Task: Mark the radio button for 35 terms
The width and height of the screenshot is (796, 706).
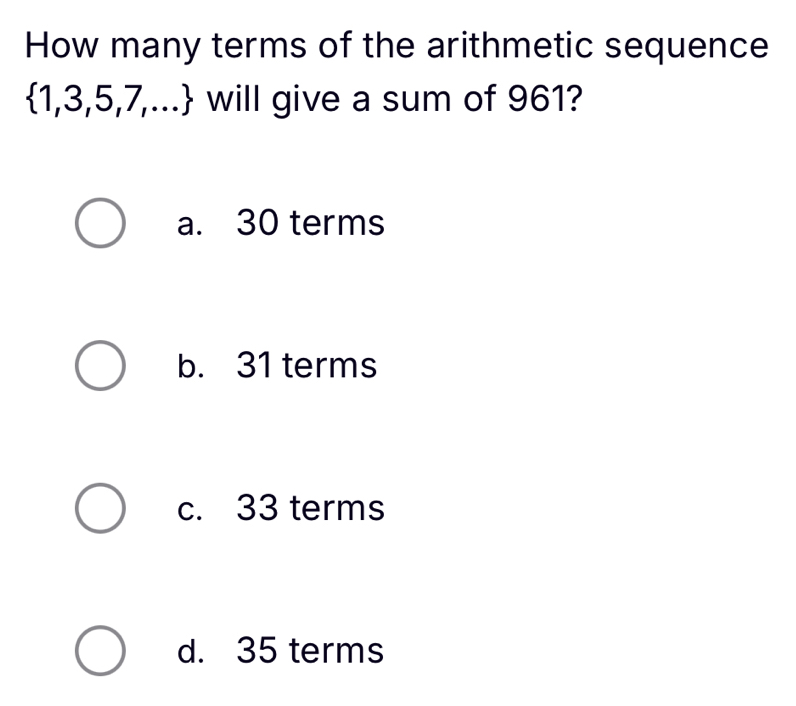Action: point(100,651)
